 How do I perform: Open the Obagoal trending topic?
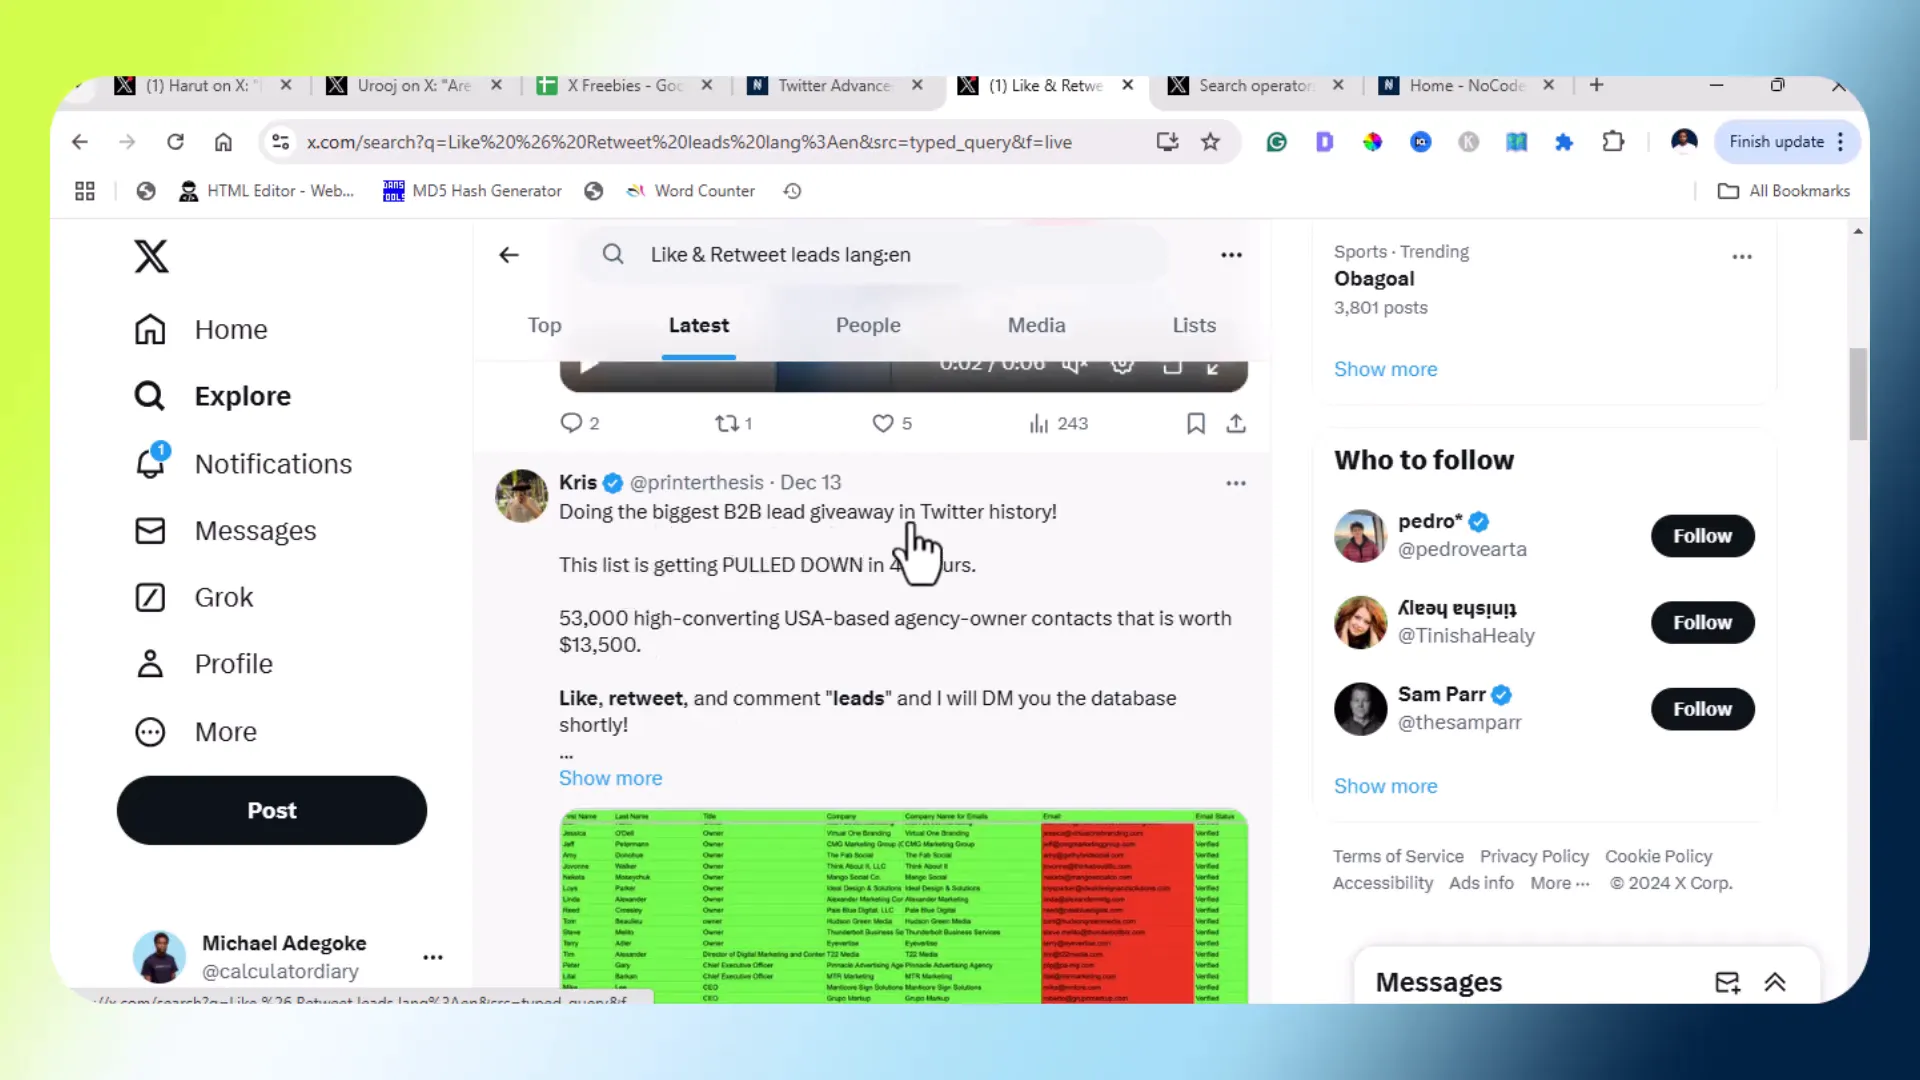pyautogui.click(x=1374, y=279)
